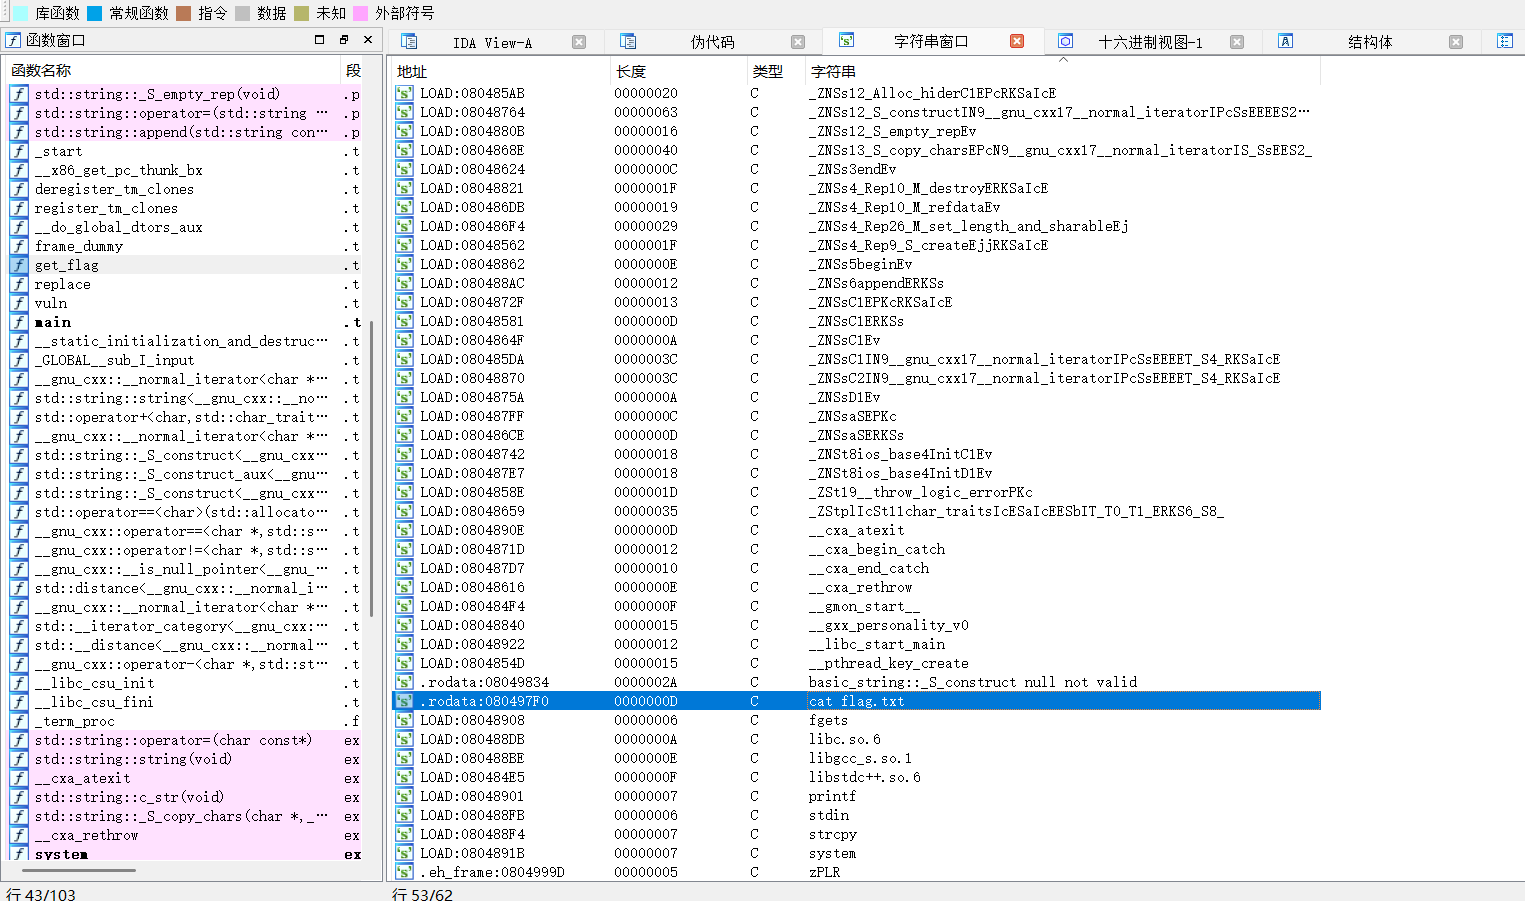The height and width of the screenshot is (901, 1525).
Task: Click function icon beside __x86_get_pc_thunk_bx
Action: click(19, 170)
